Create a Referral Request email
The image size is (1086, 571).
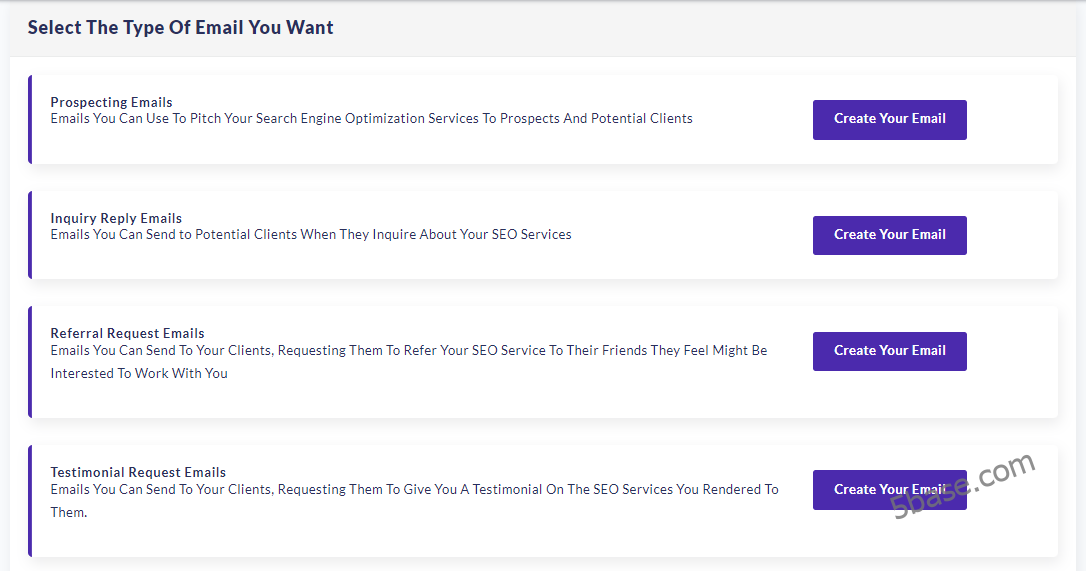[x=889, y=351]
